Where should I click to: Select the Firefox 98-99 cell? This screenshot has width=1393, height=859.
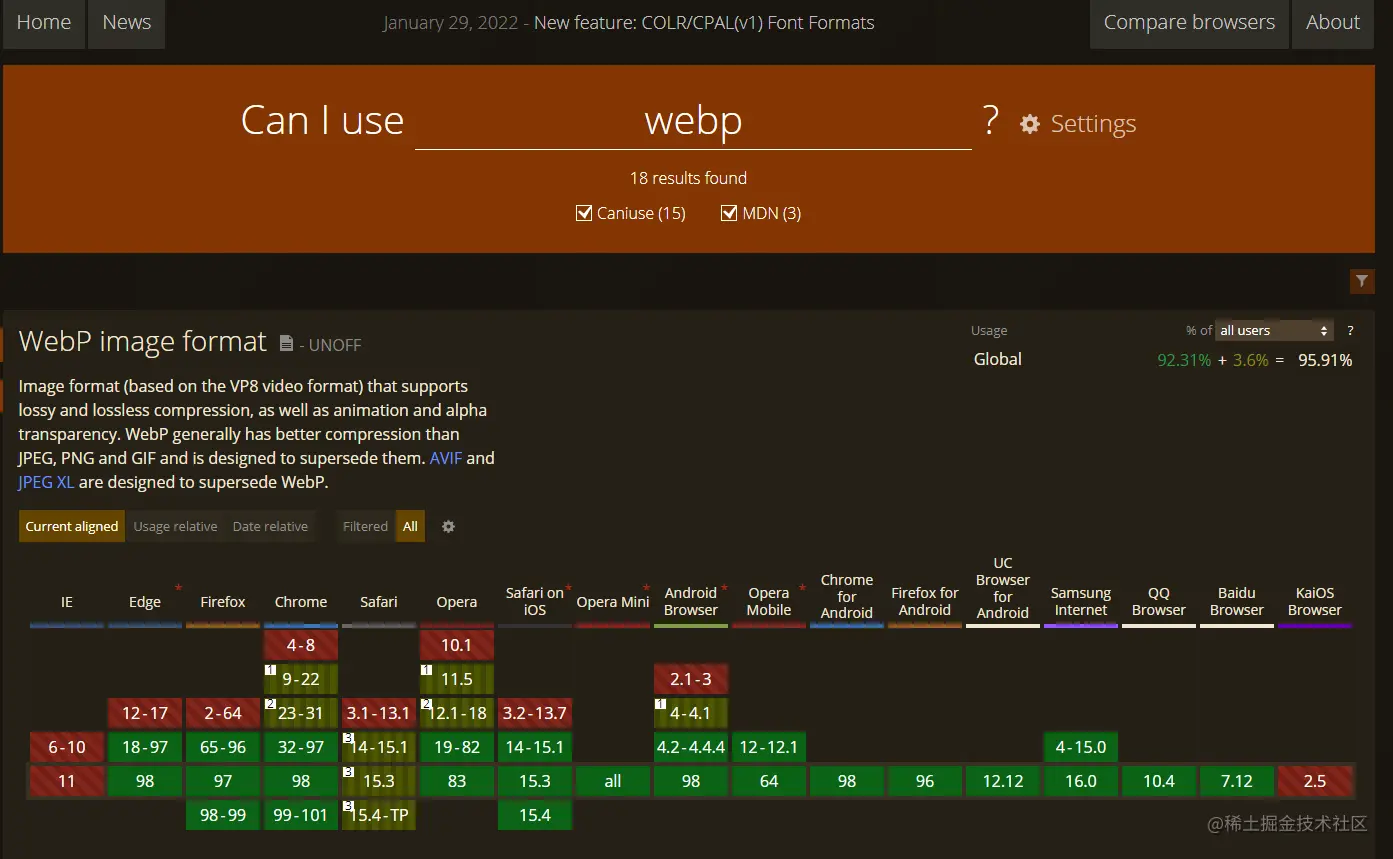point(223,815)
